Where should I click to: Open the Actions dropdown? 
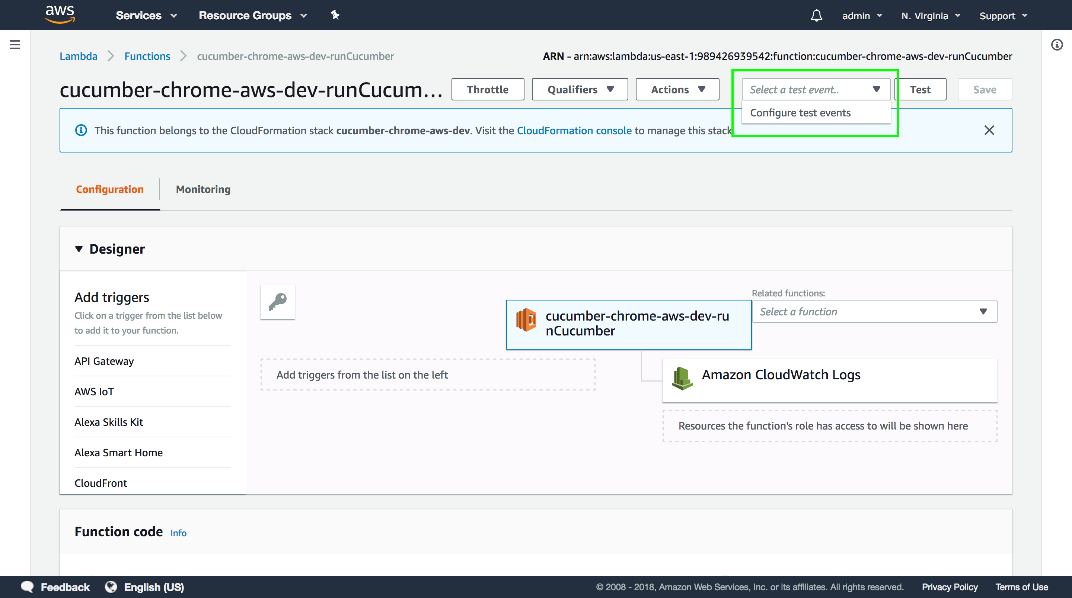click(x=677, y=90)
